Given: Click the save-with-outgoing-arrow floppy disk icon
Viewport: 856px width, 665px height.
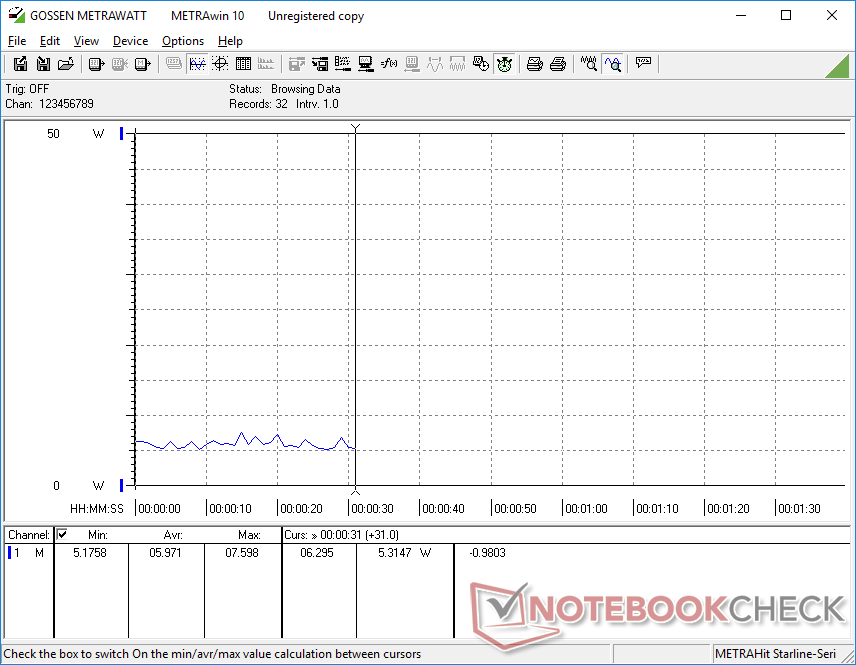Looking at the screenshot, I should point(20,64).
